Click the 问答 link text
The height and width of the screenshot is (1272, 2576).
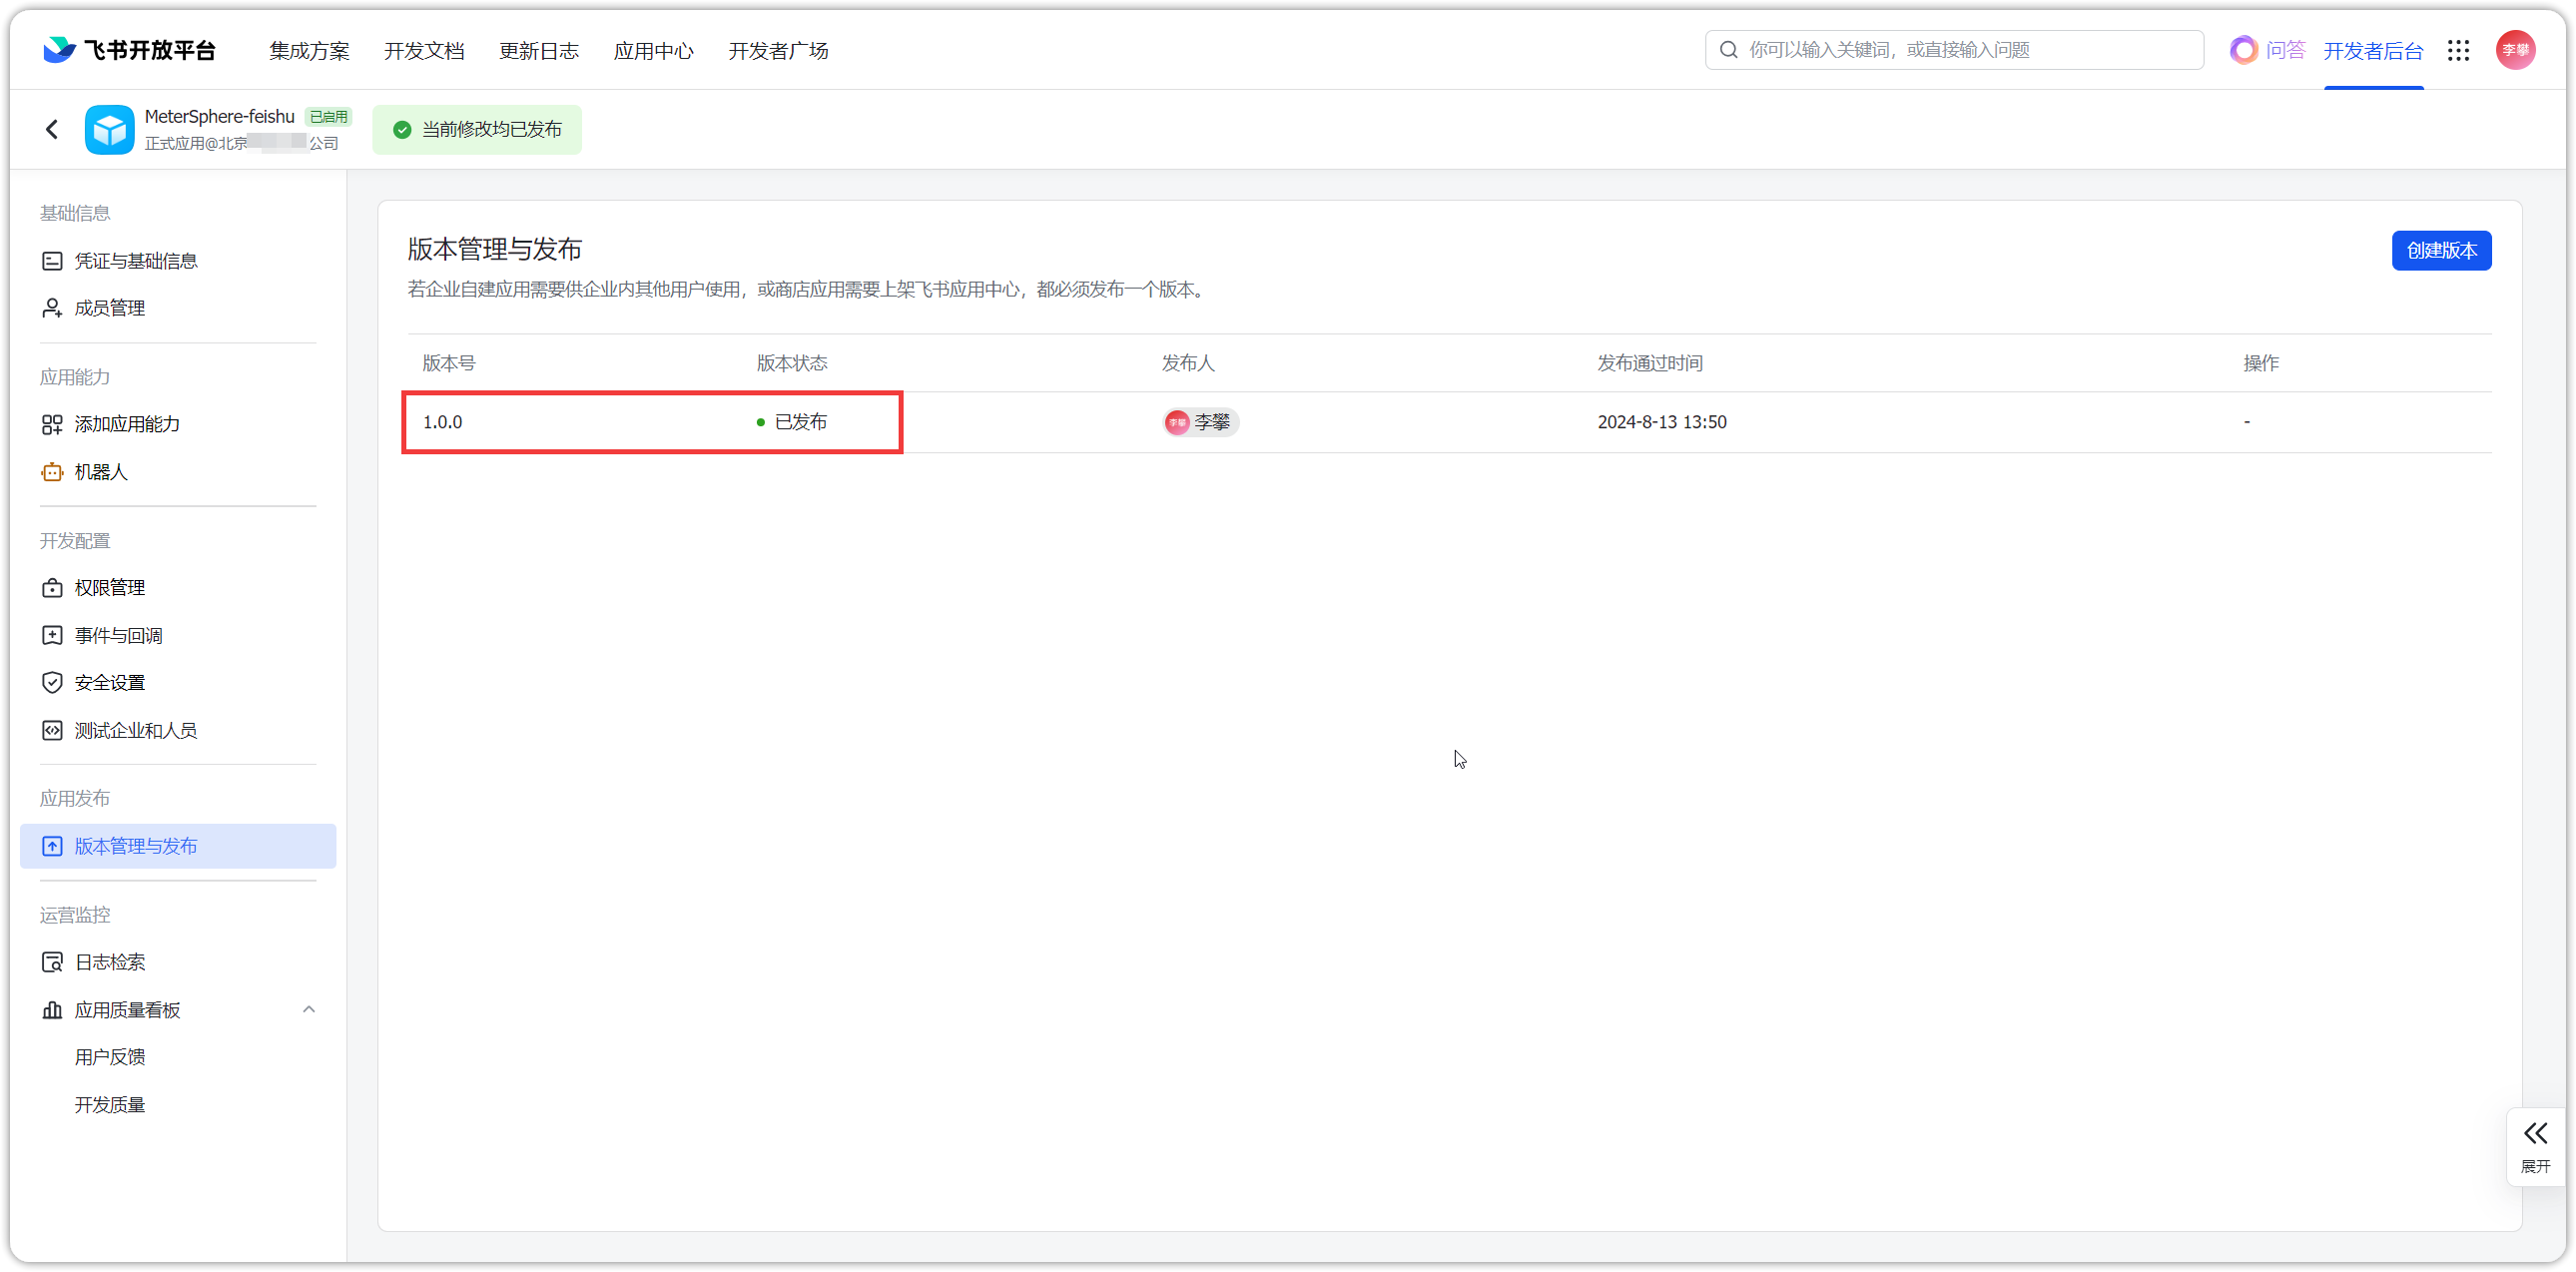2285,50
